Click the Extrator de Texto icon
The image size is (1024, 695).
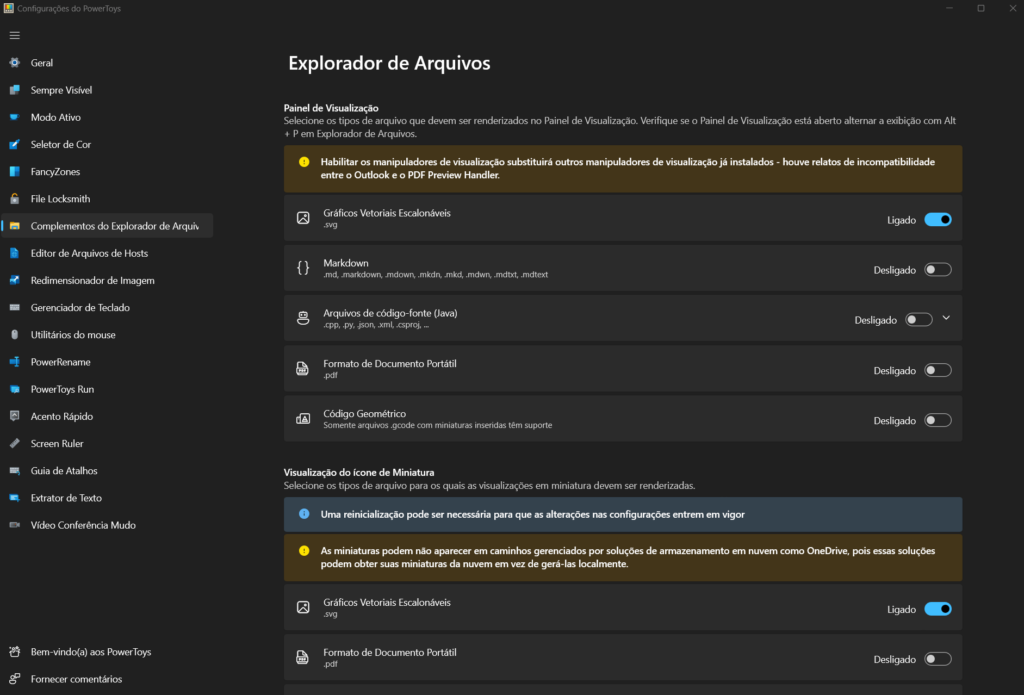[14, 498]
